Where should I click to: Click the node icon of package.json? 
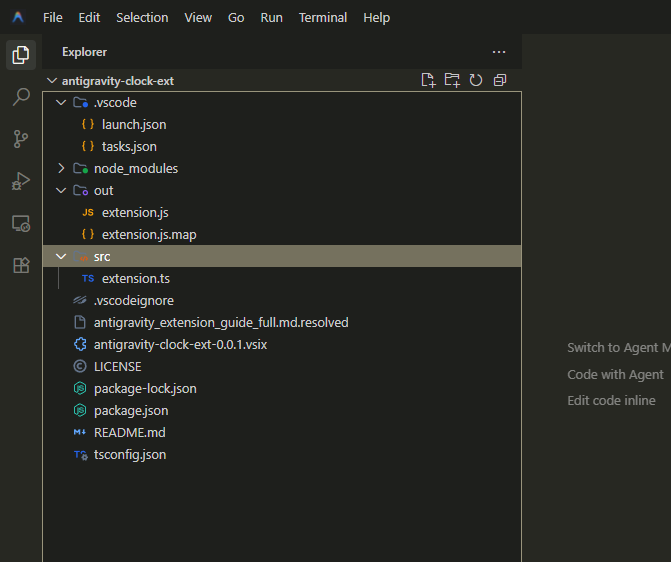(x=80, y=410)
